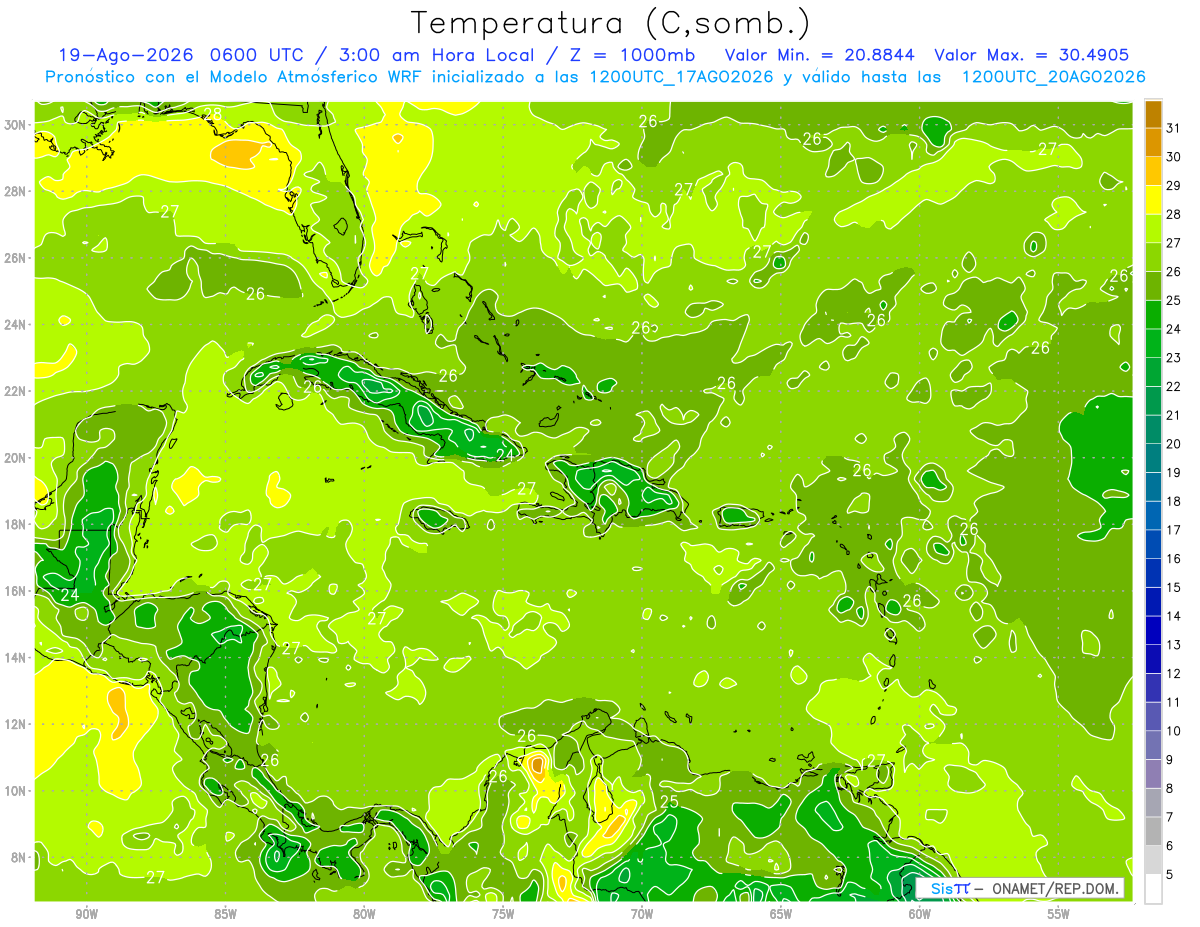1200x927 pixels.
Task: Click longitude axis label 65W
Action: tap(781, 915)
